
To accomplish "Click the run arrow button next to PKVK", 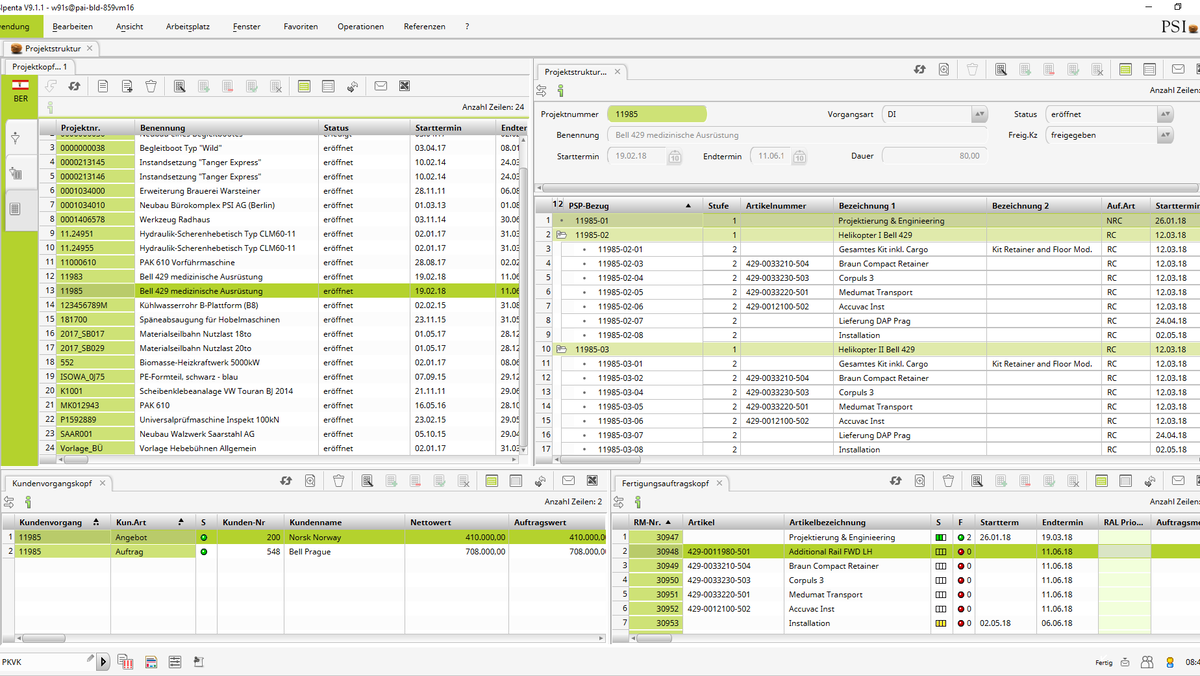I will (104, 661).
